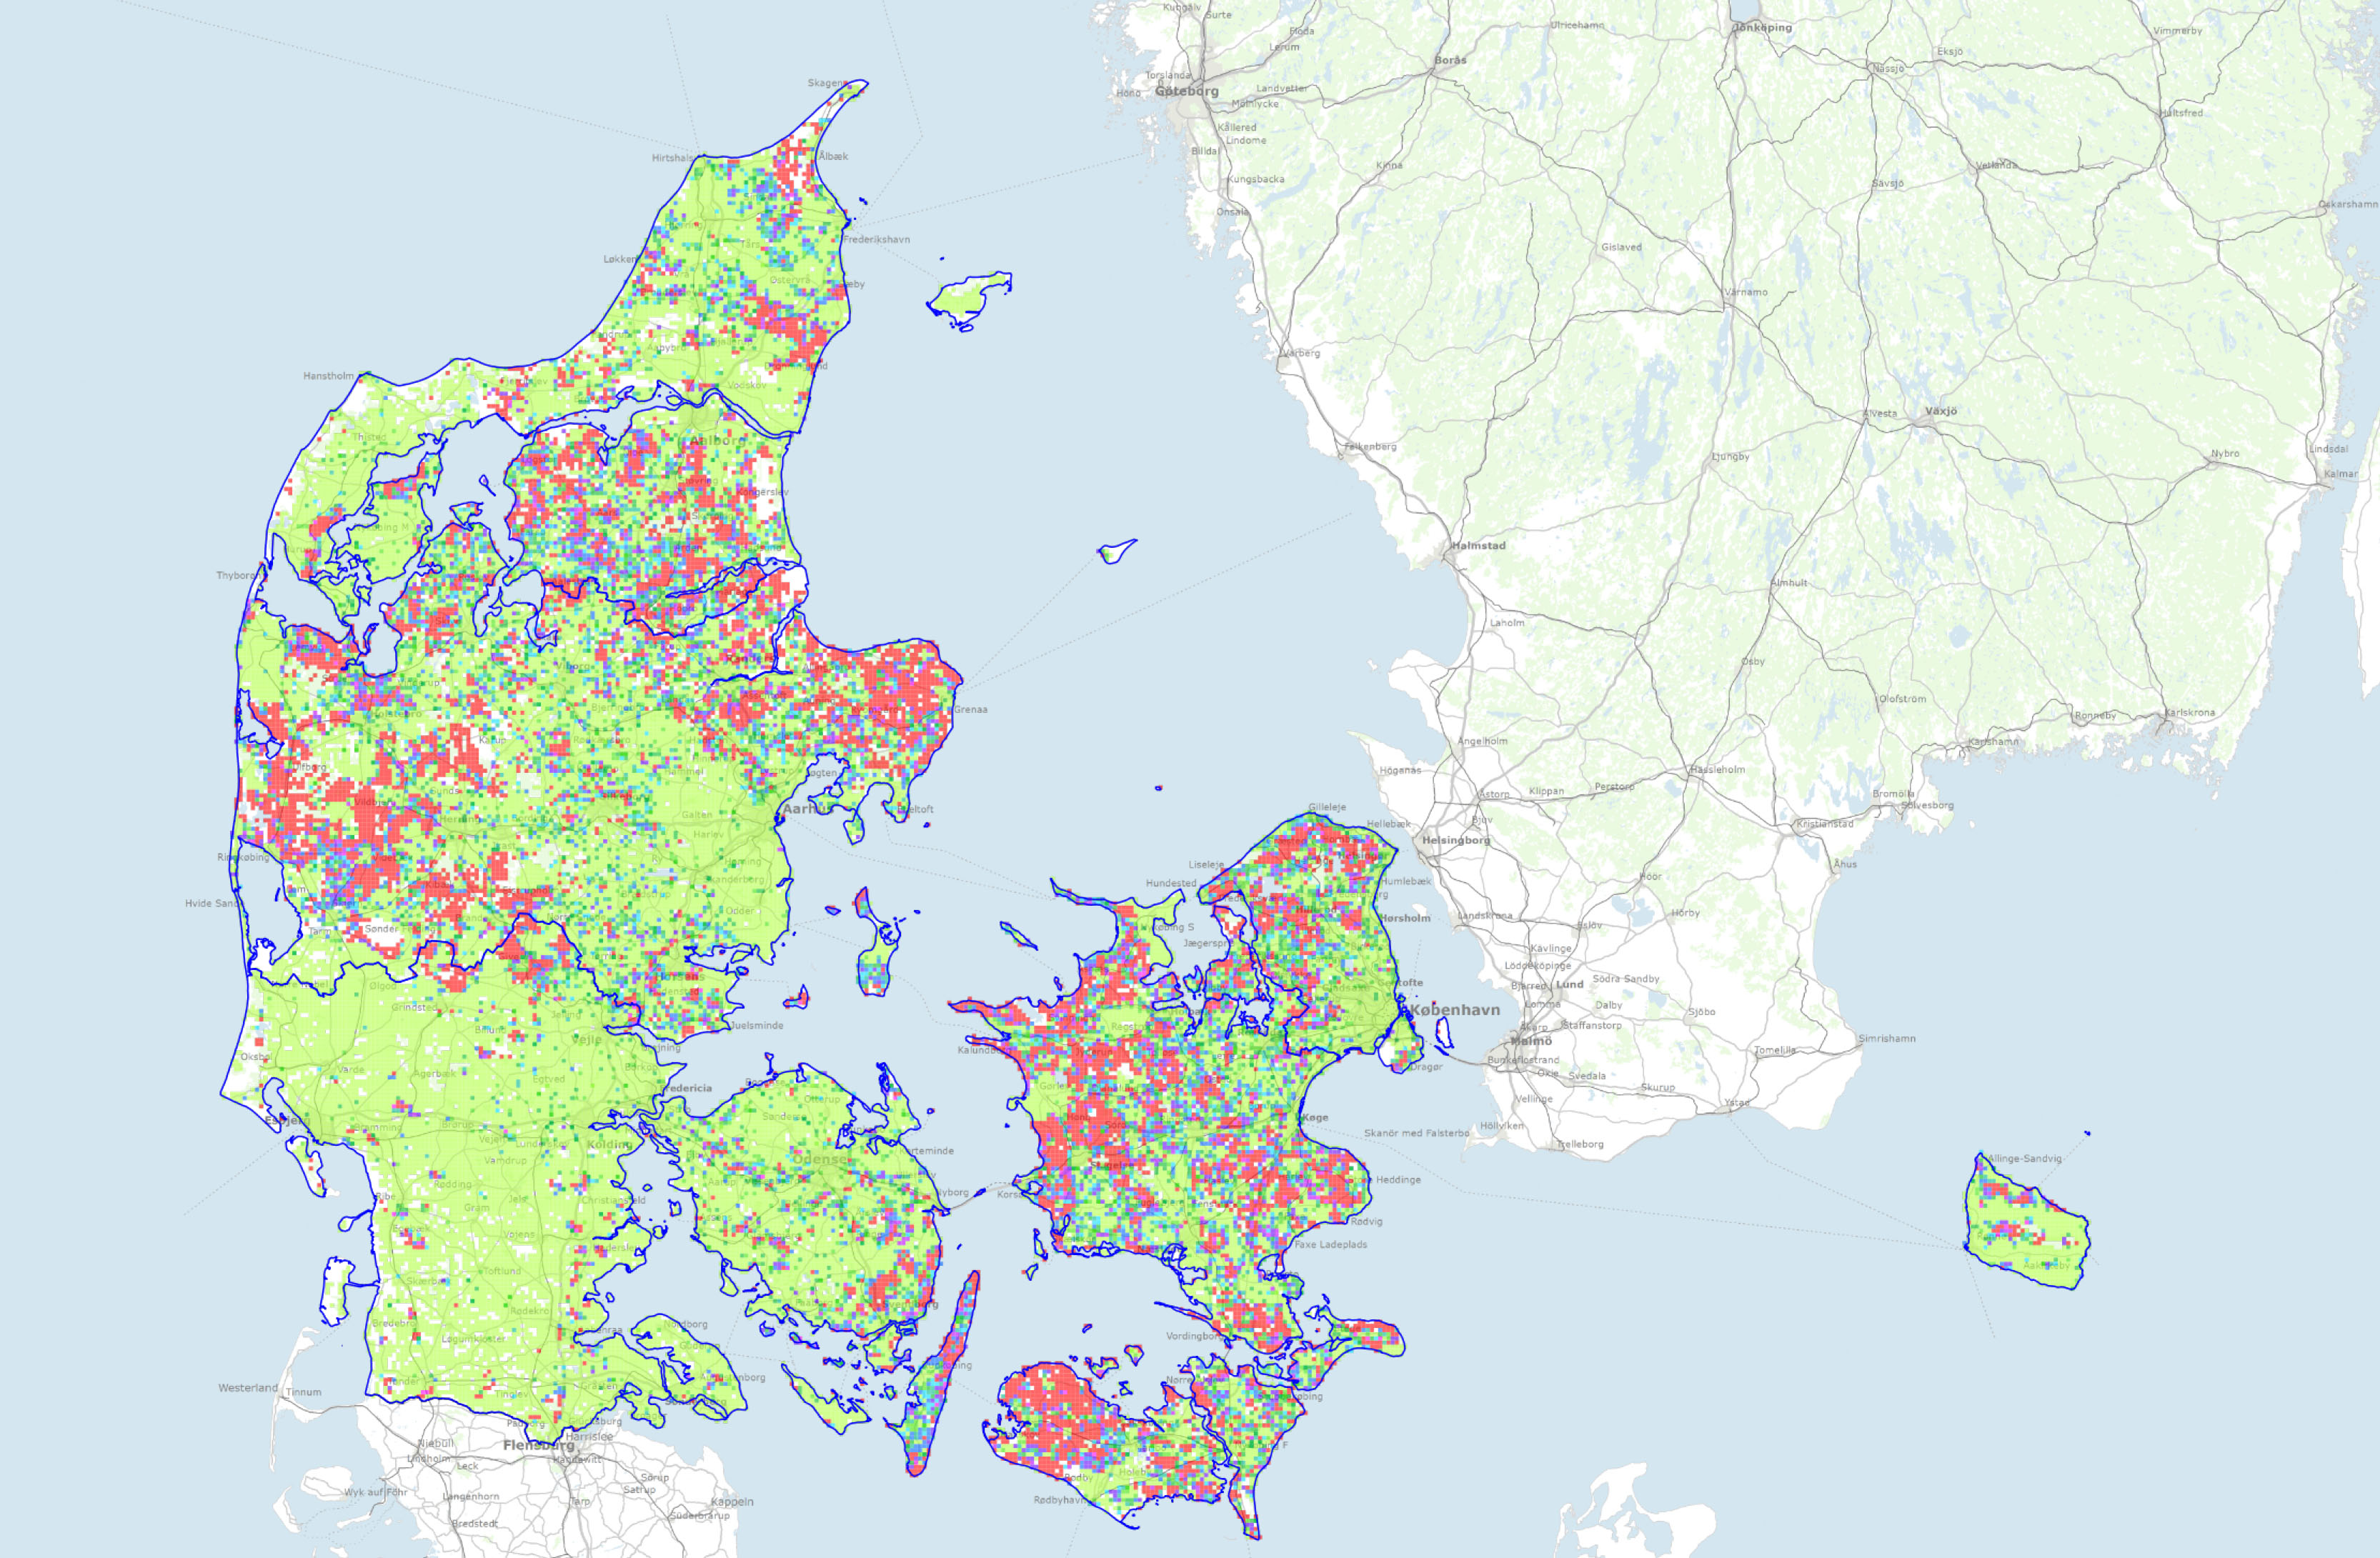Click the Flensburg label near the border
This screenshot has height=1558, width=2380.
click(x=538, y=1445)
